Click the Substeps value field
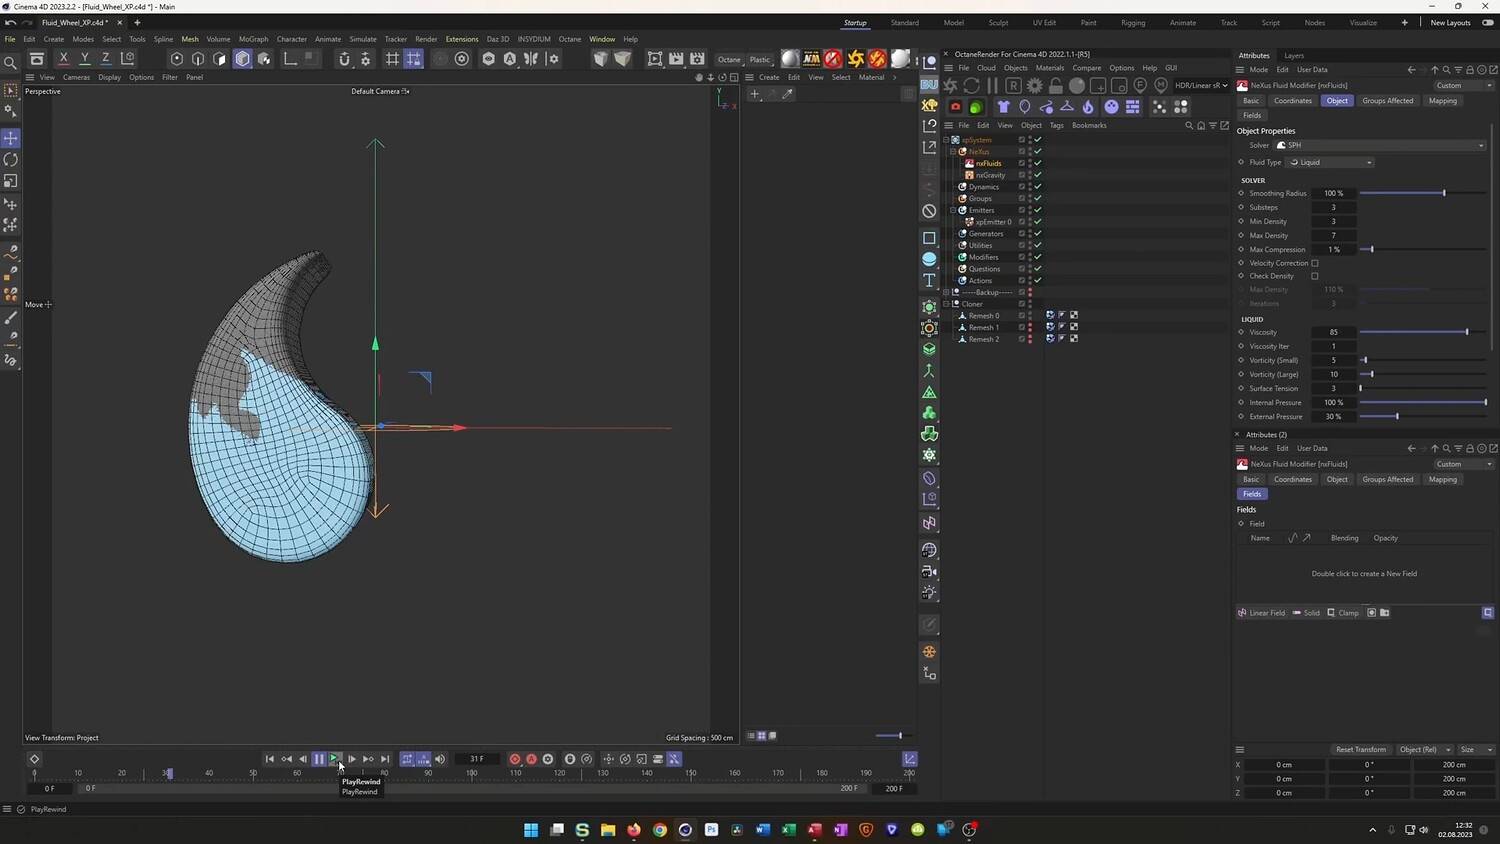The image size is (1500, 844). pyautogui.click(x=1333, y=207)
